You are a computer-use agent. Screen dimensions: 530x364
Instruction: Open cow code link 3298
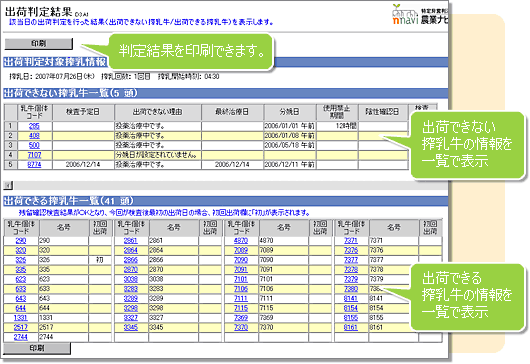tap(130, 308)
